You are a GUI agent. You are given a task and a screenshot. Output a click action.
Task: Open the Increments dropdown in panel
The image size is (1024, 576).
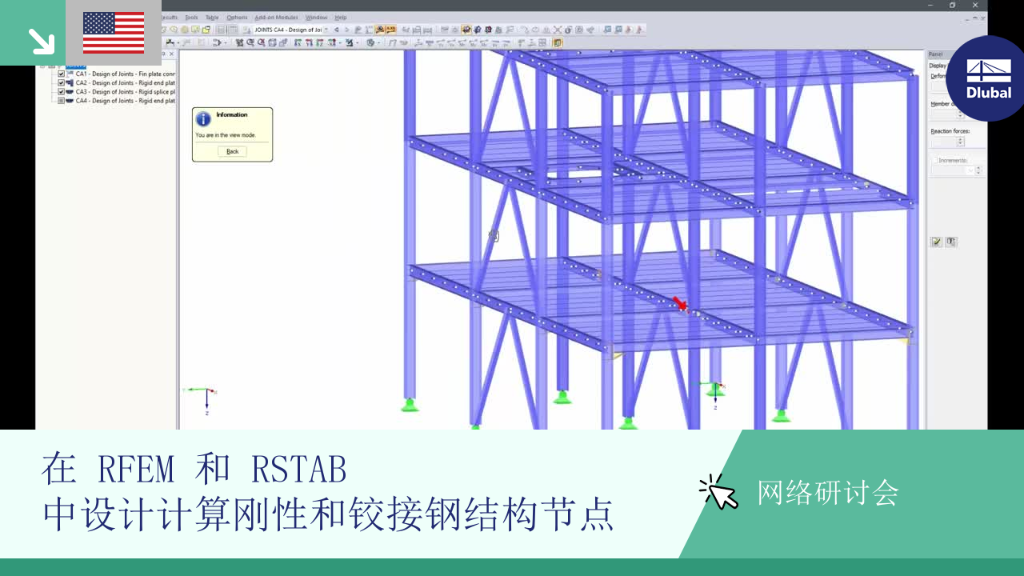(970, 170)
